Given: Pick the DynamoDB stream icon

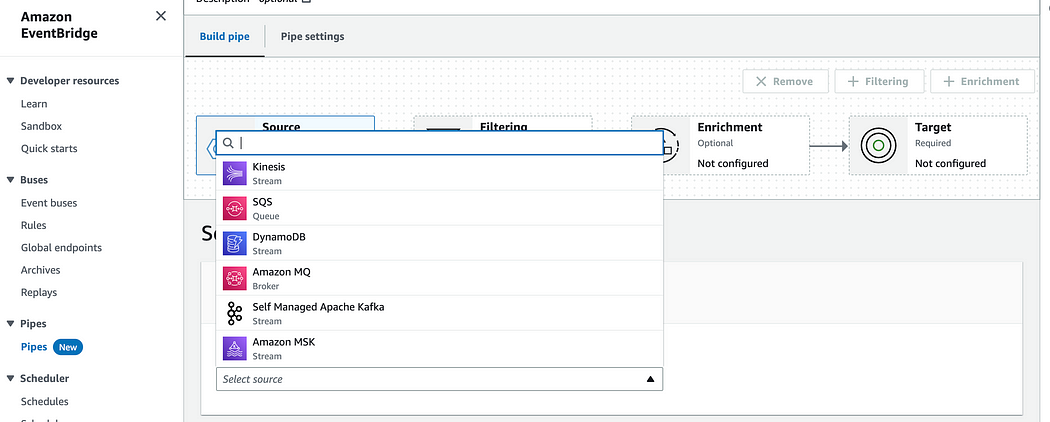Looking at the screenshot, I should (x=235, y=243).
